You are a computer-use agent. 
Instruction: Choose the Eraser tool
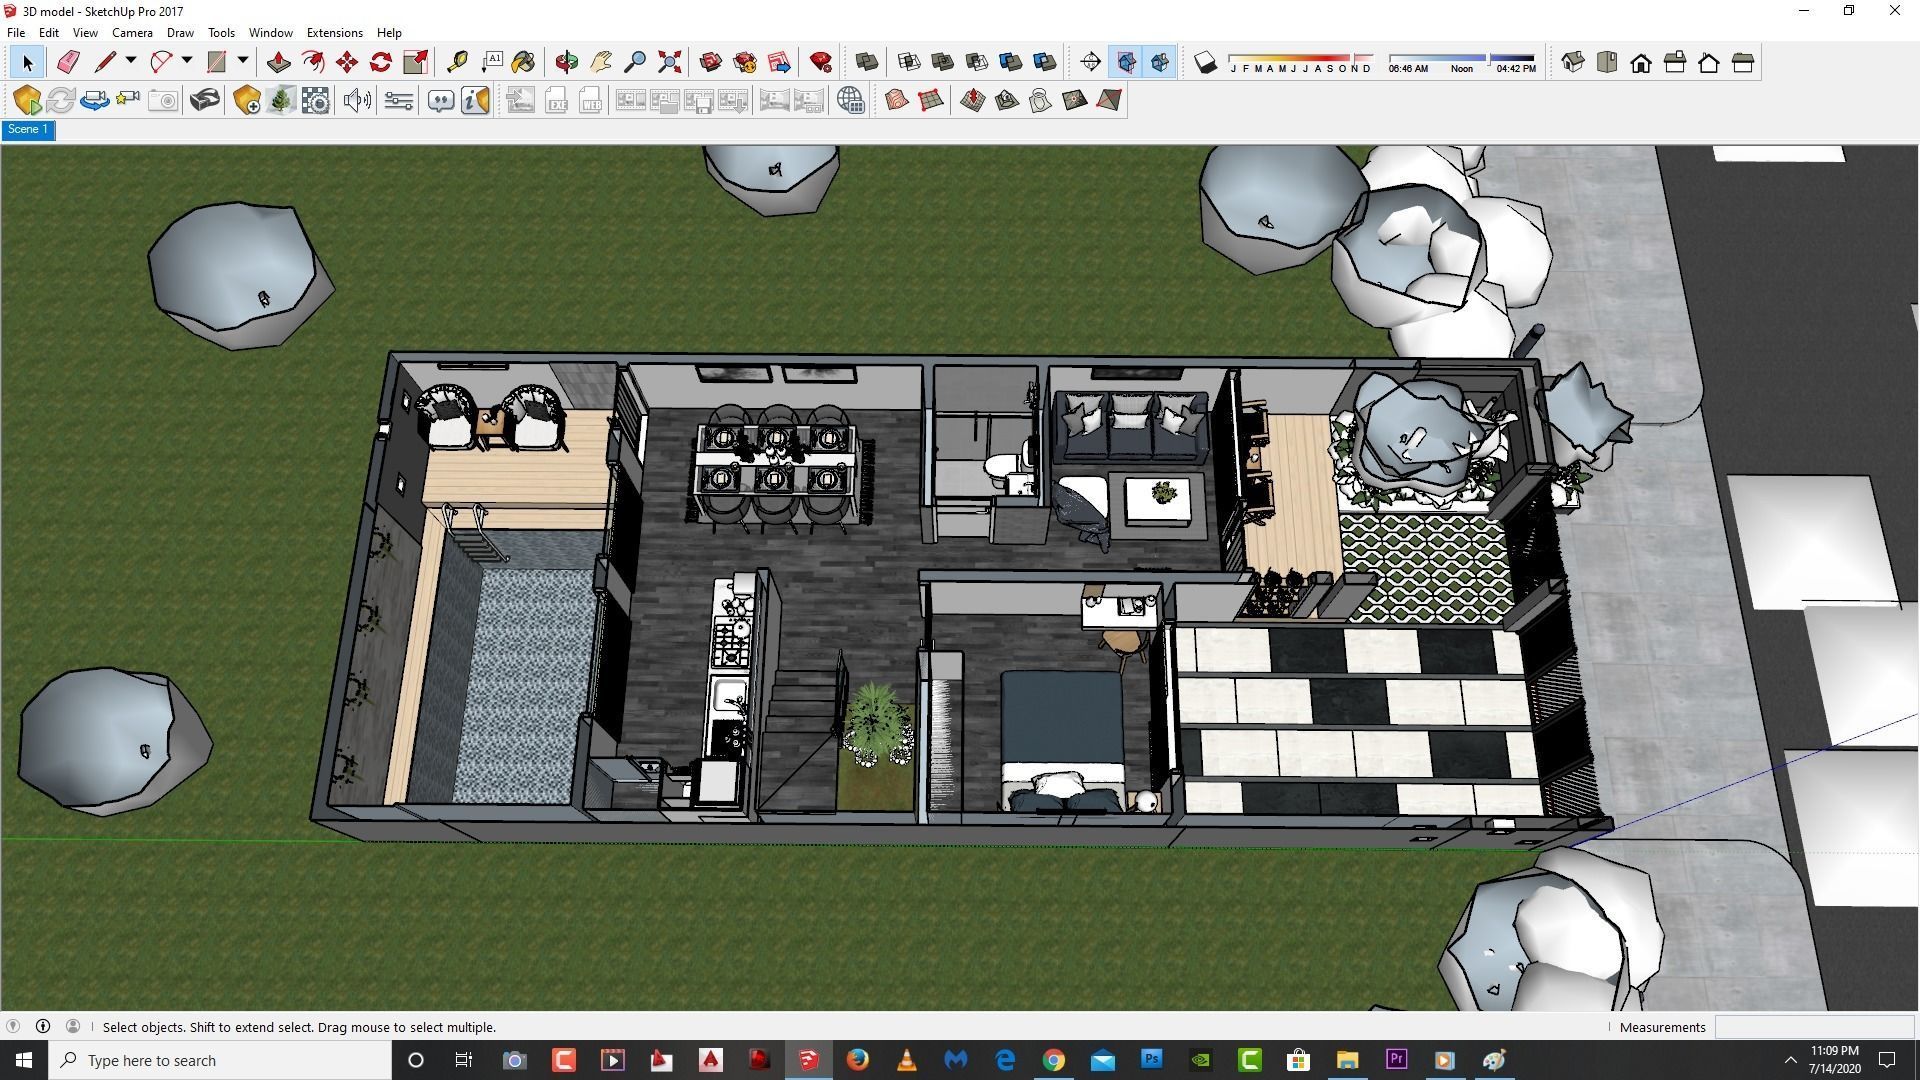(68, 63)
